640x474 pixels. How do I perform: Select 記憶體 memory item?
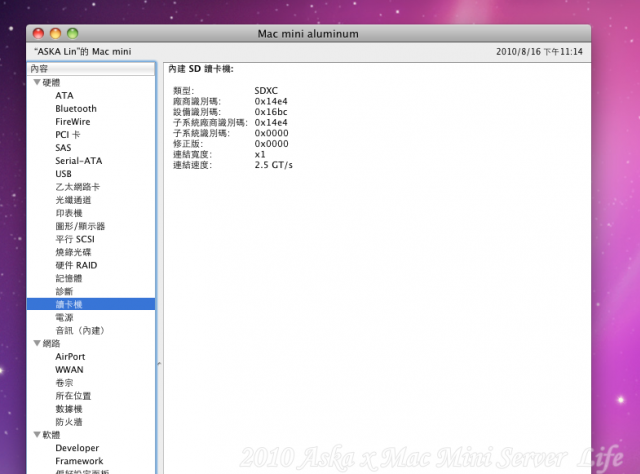coord(69,278)
